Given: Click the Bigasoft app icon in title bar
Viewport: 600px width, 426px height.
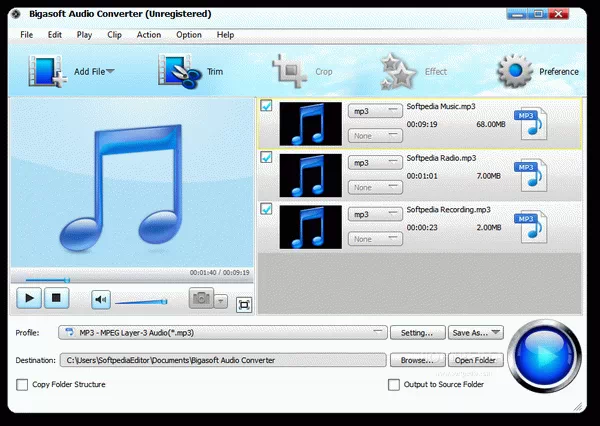Looking at the screenshot, I should 16,15.
